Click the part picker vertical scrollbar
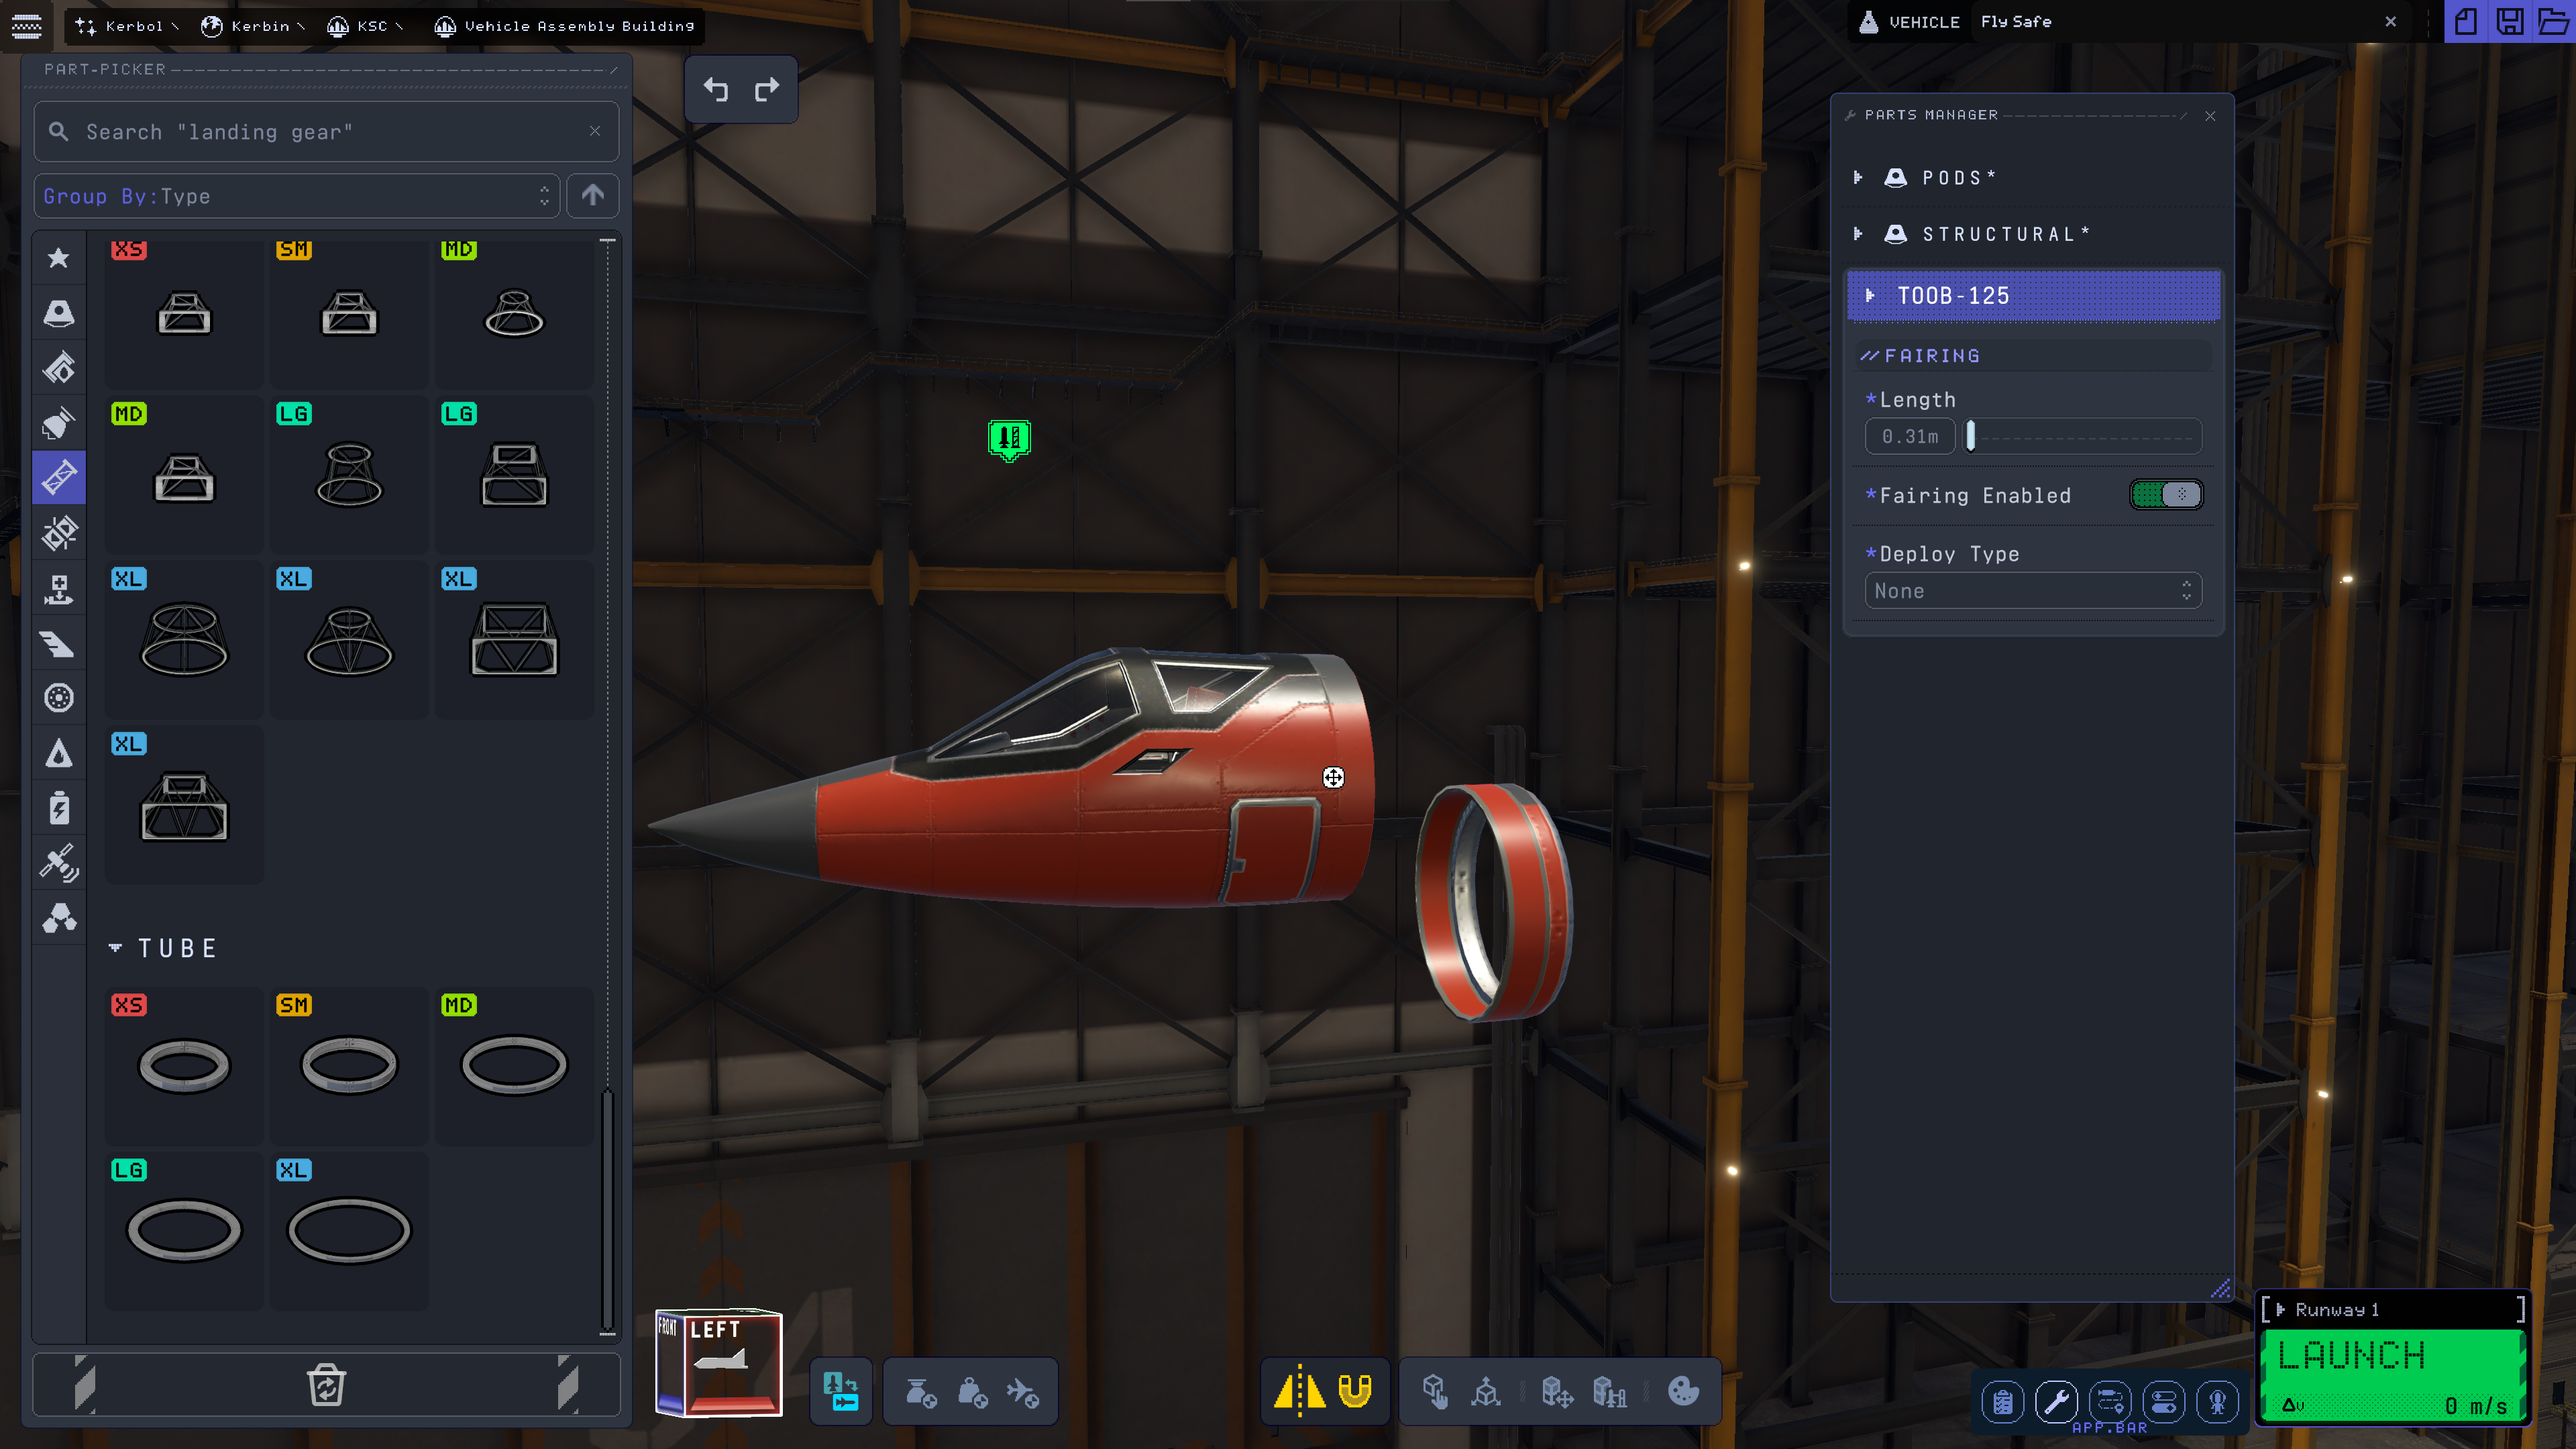2576x1449 pixels. pos(607,1210)
